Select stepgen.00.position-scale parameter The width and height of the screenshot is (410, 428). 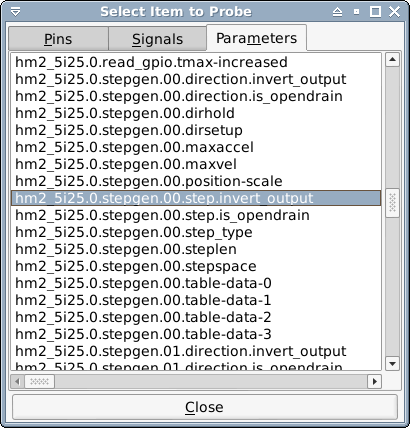[196, 181]
